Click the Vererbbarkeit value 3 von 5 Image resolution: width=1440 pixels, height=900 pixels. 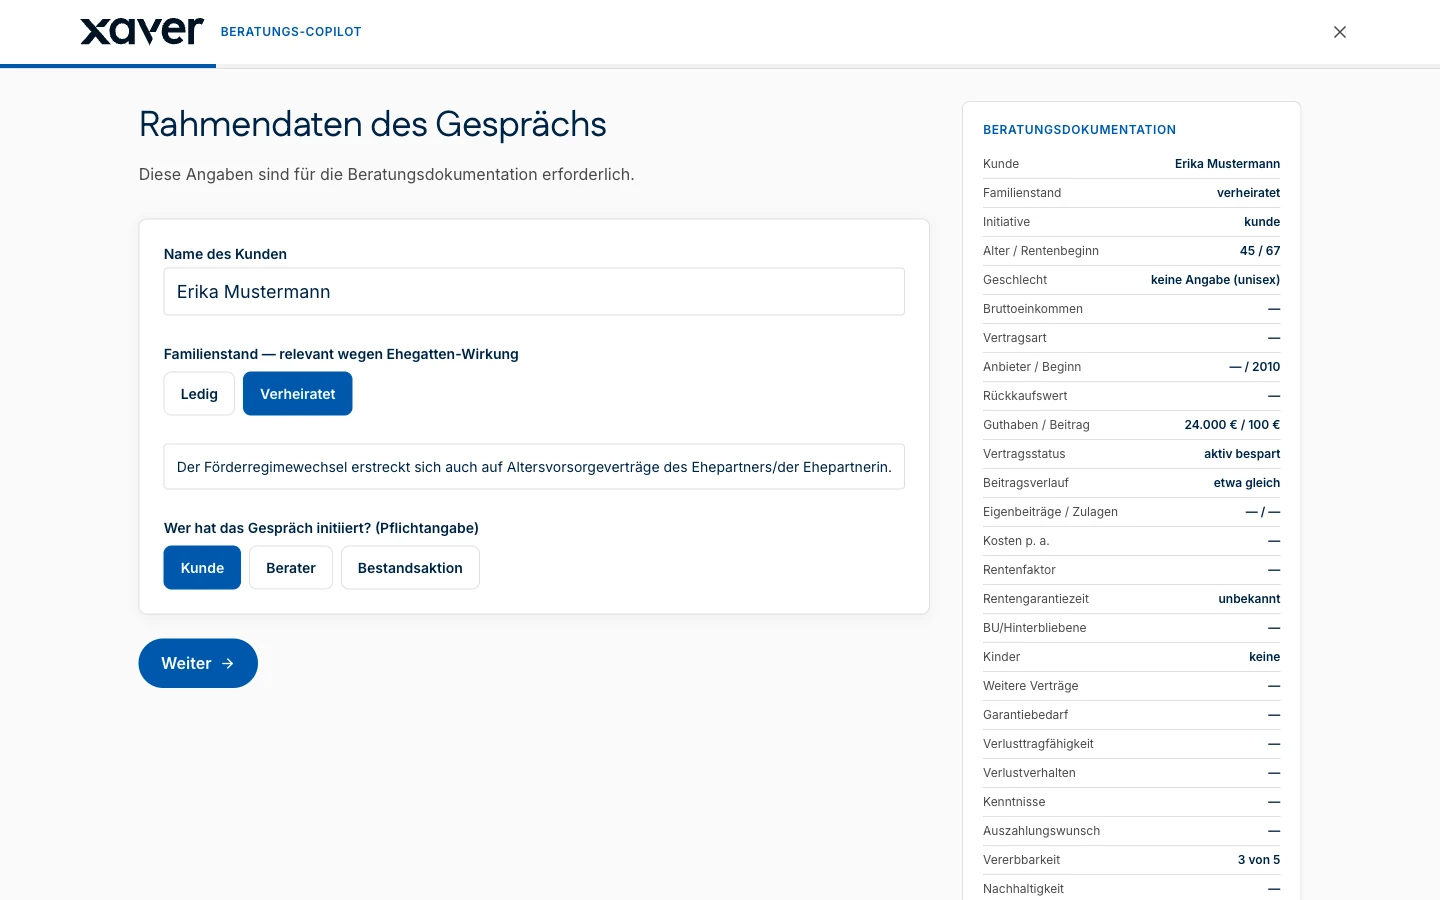point(1259,860)
